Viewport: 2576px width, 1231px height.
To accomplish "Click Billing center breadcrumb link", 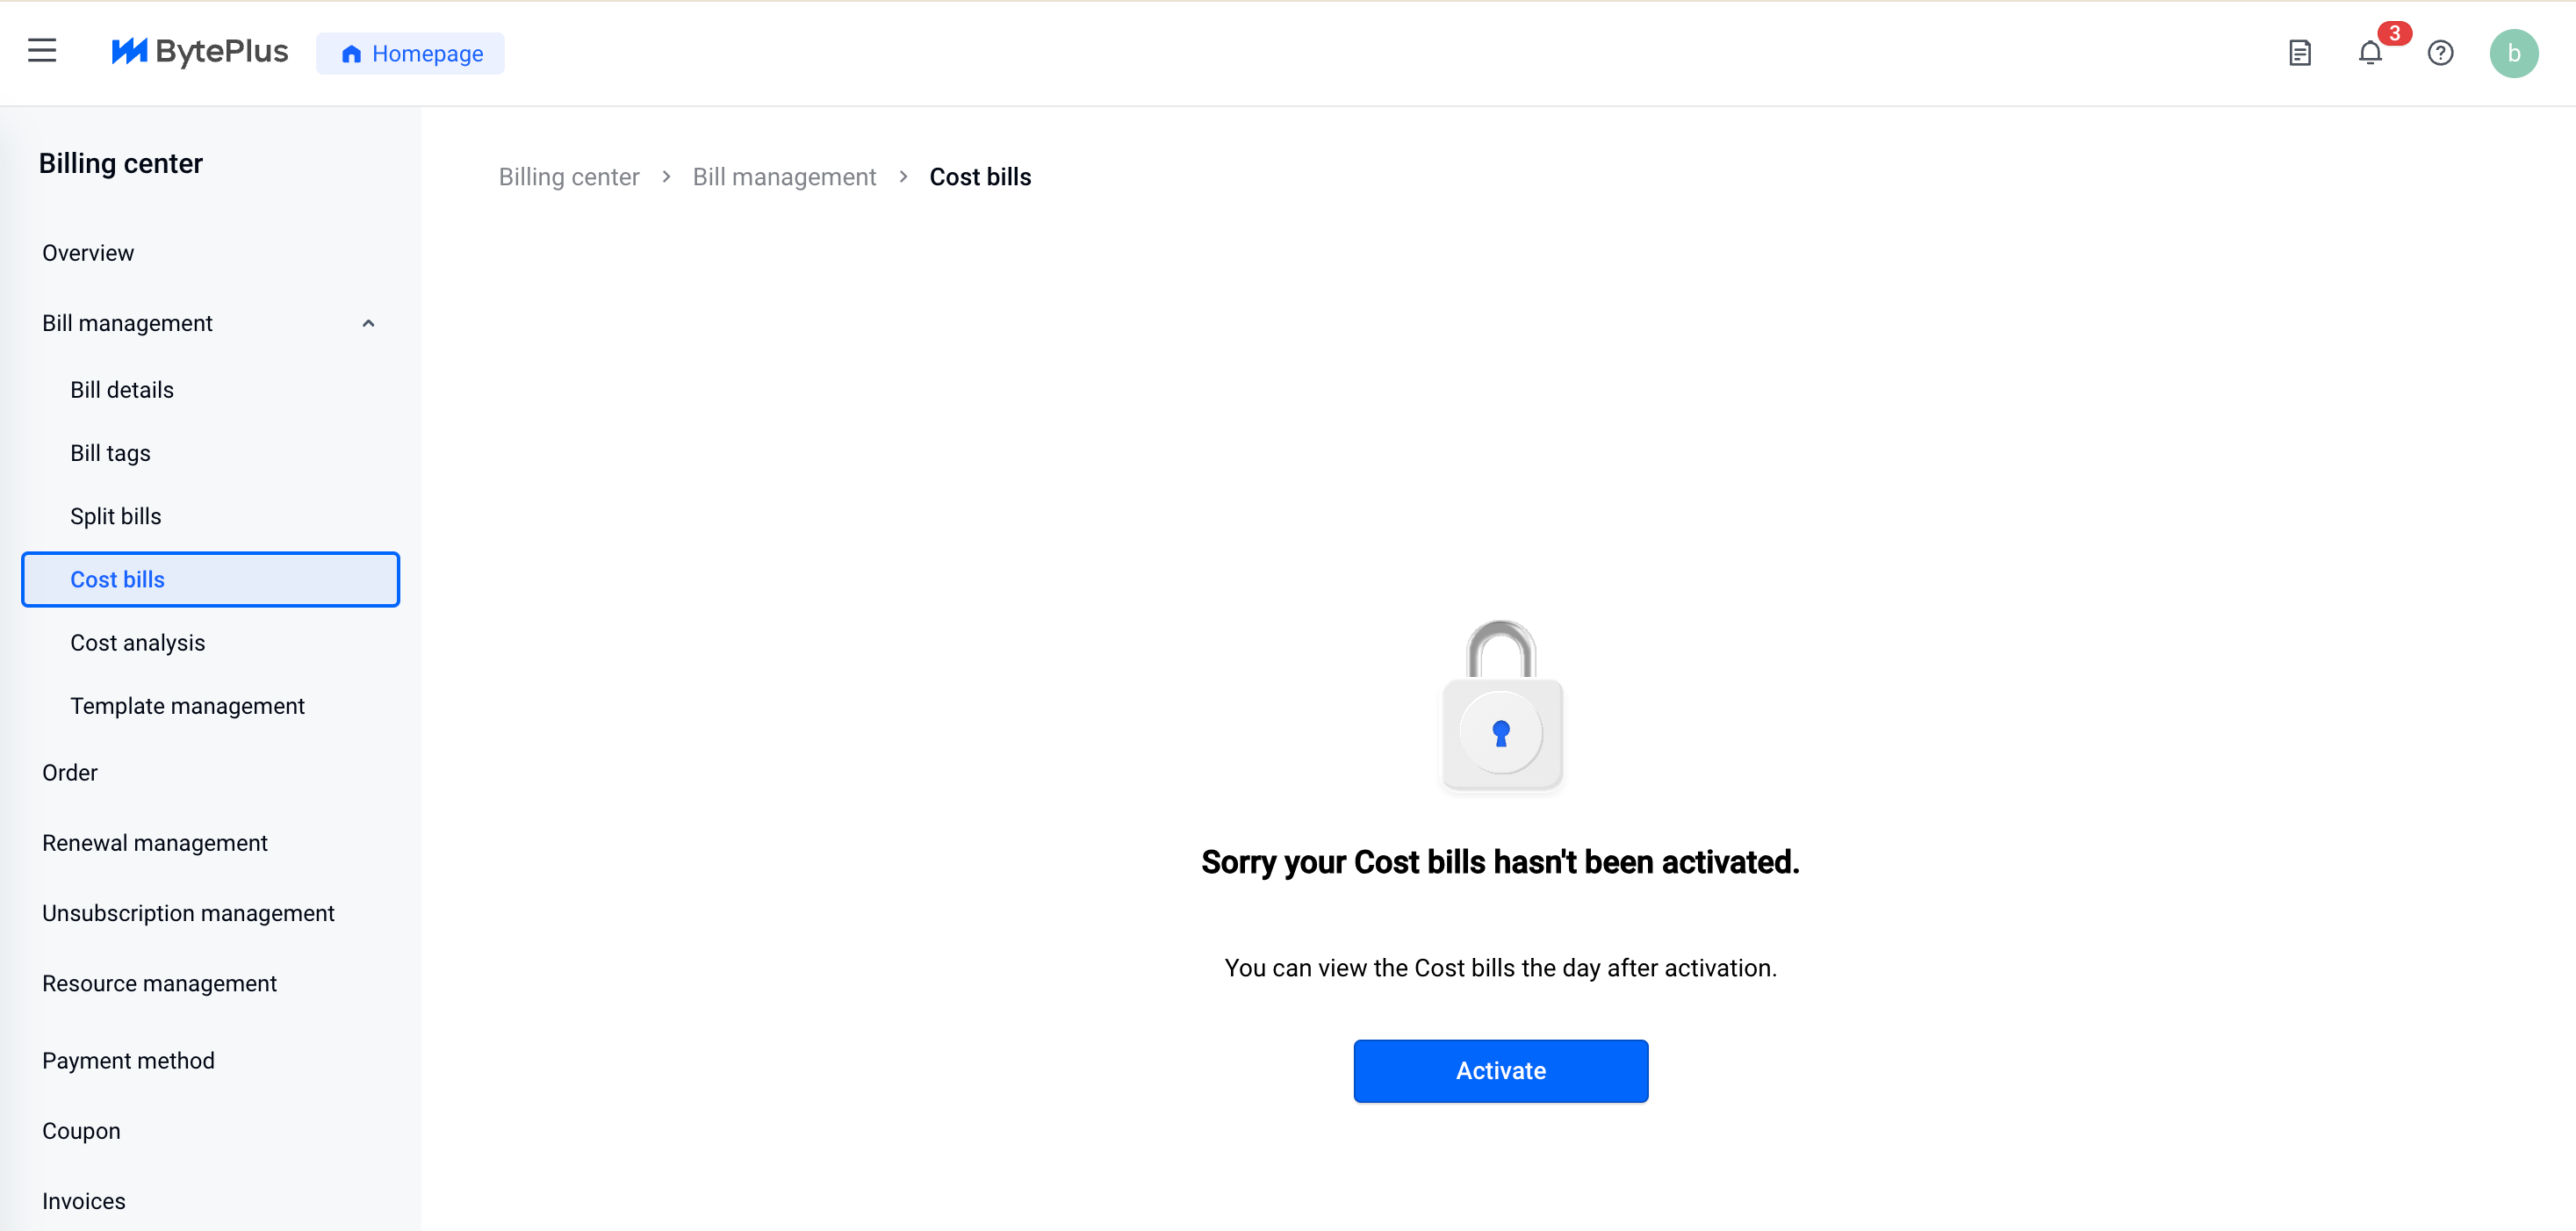I will tap(569, 177).
